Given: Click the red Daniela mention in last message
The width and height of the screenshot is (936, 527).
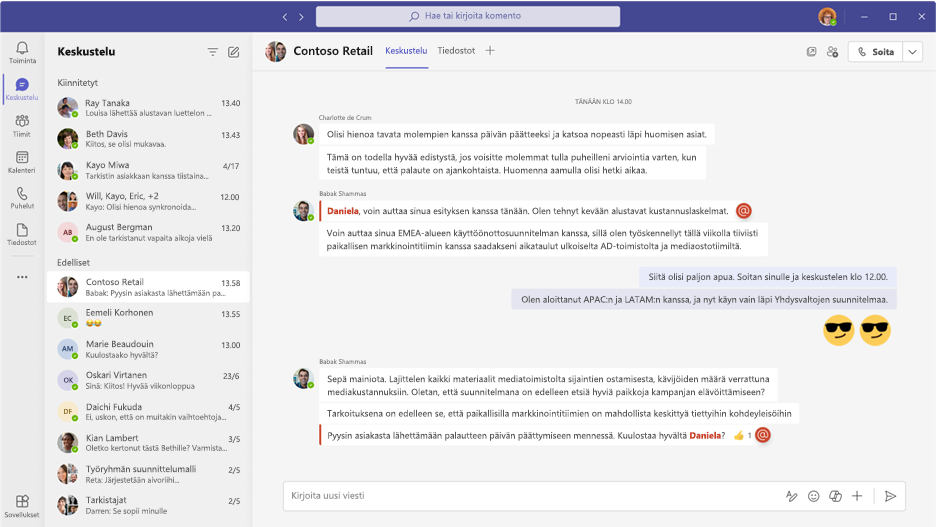Looking at the screenshot, I should (x=705, y=436).
